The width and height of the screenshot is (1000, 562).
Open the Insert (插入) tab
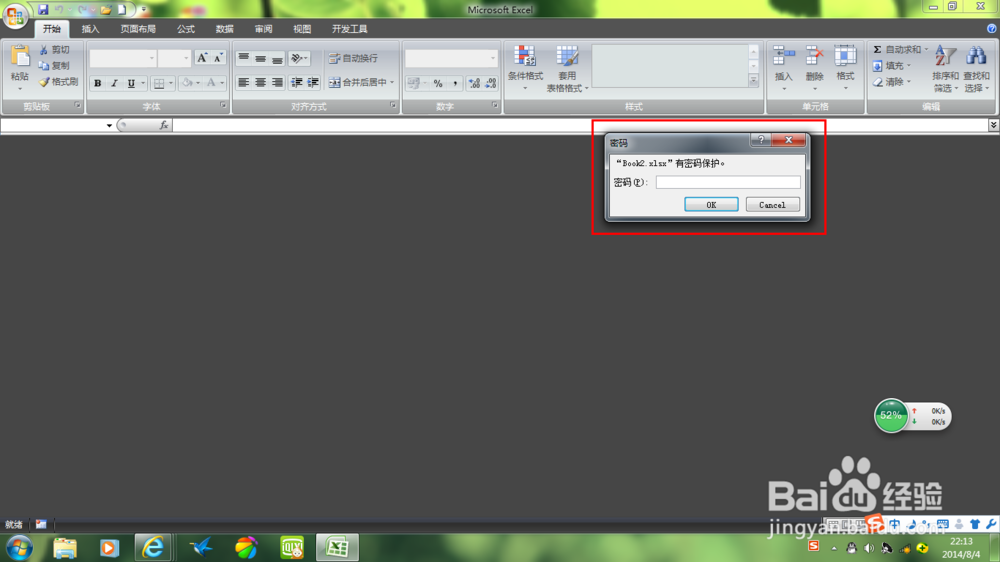pyautogui.click(x=91, y=29)
